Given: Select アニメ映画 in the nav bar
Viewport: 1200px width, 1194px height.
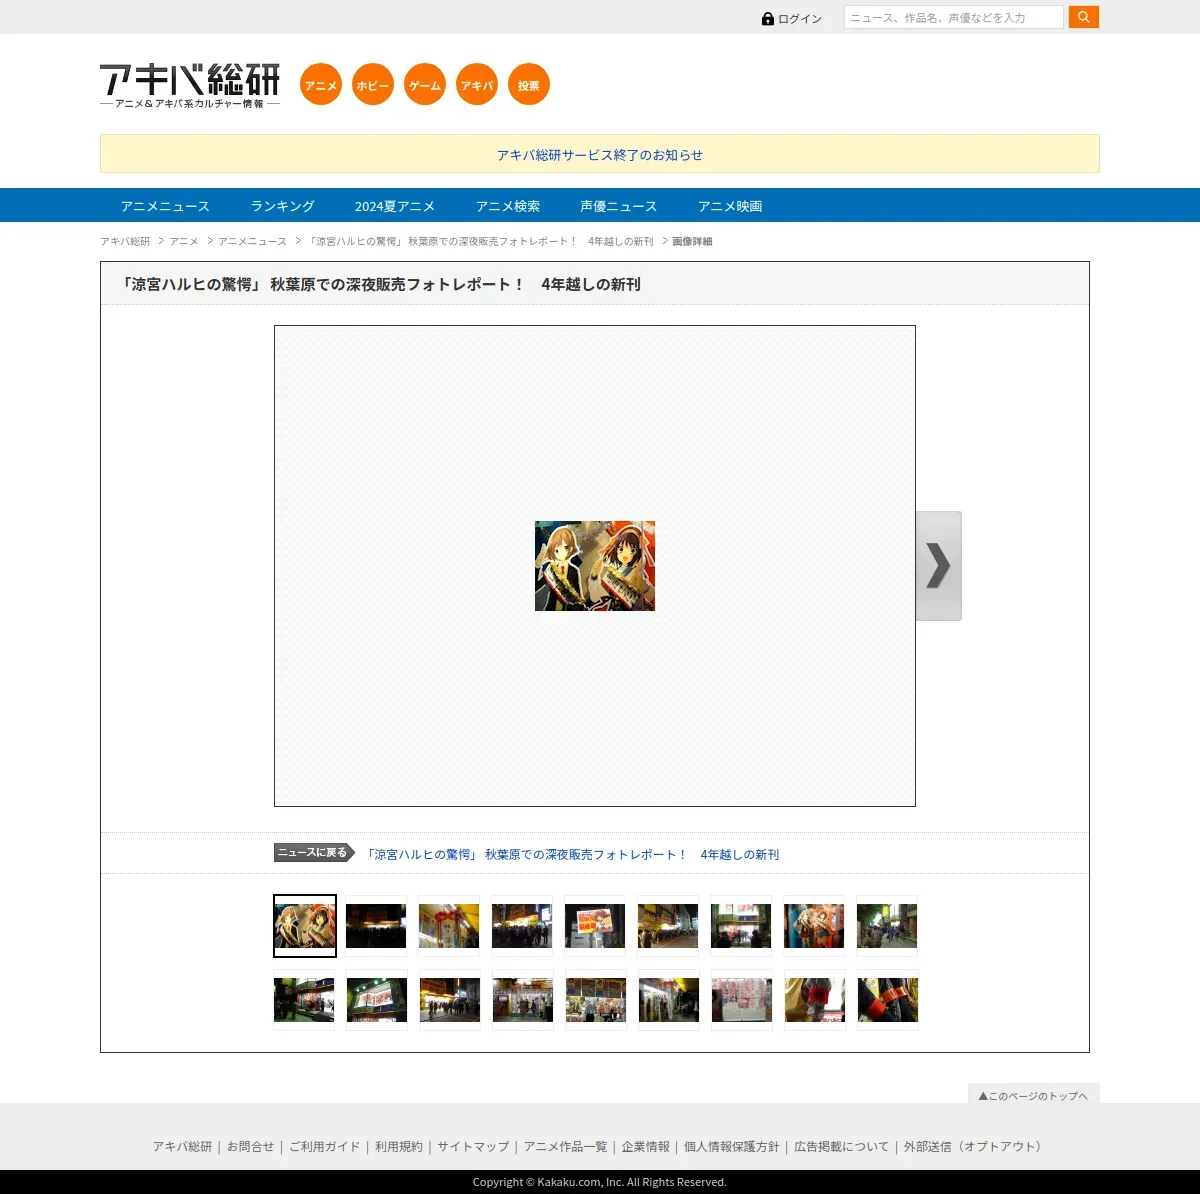Looking at the screenshot, I should [x=730, y=206].
